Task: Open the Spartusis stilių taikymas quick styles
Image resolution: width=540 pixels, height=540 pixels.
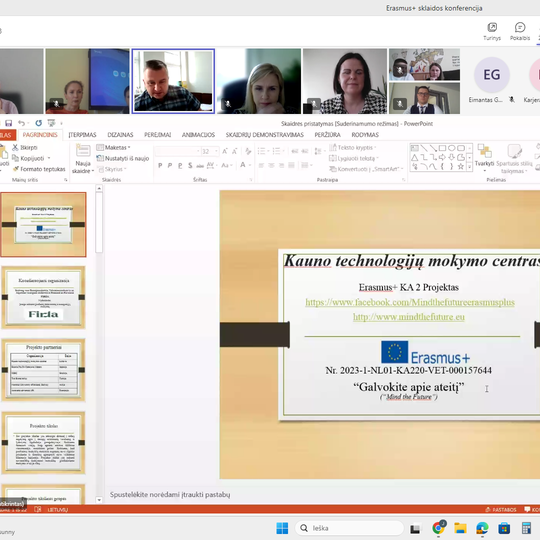Action: (x=514, y=159)
